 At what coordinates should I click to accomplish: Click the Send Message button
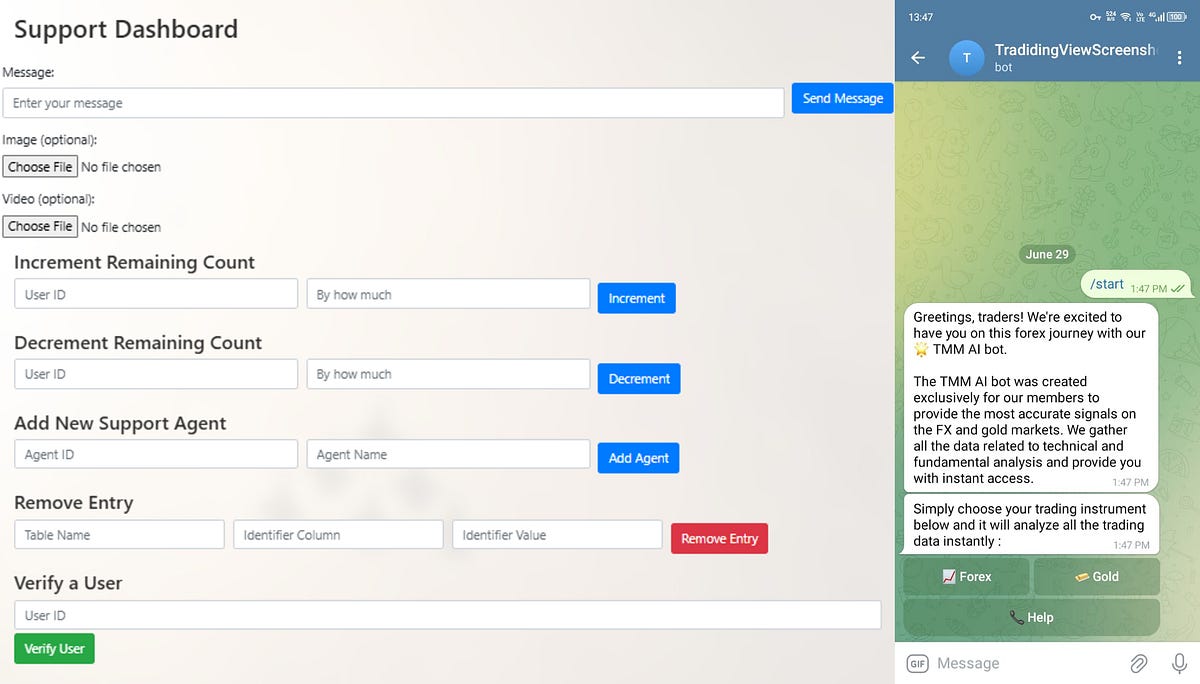pos(841,98)
